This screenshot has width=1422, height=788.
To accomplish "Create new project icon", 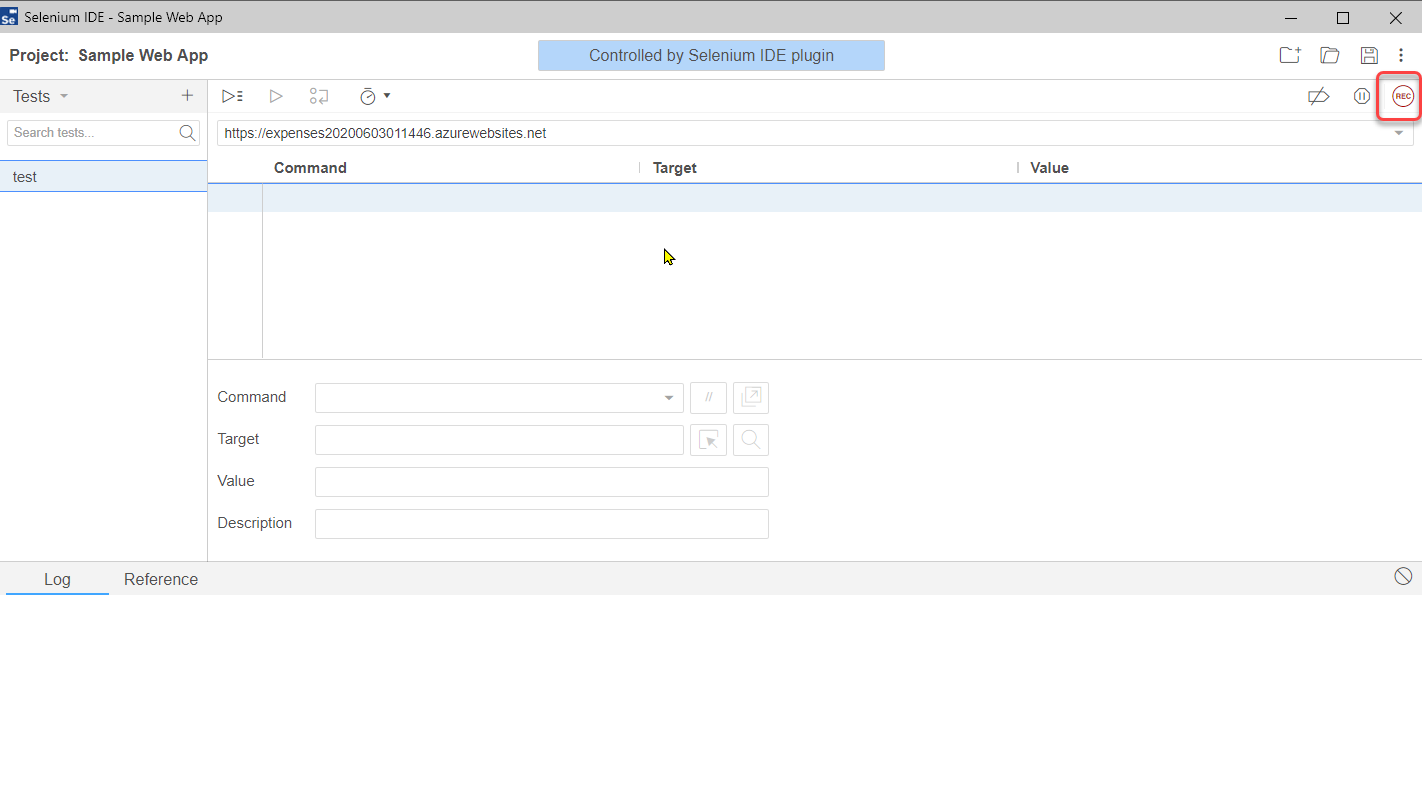I will (1290, 55).
